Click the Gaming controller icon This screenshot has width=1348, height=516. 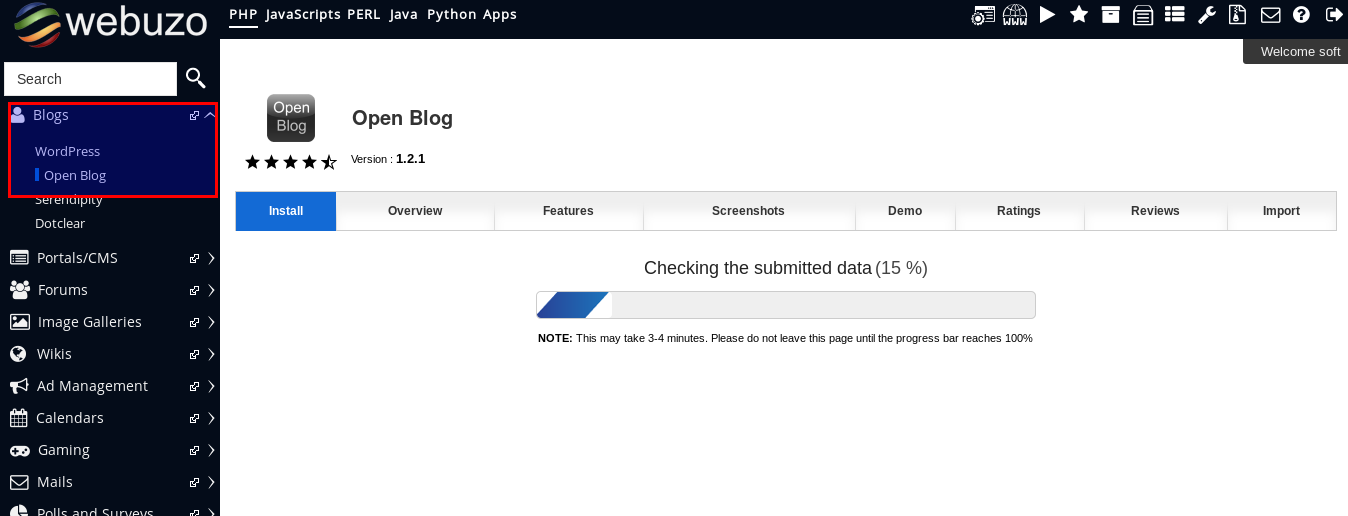click(20, 450)
